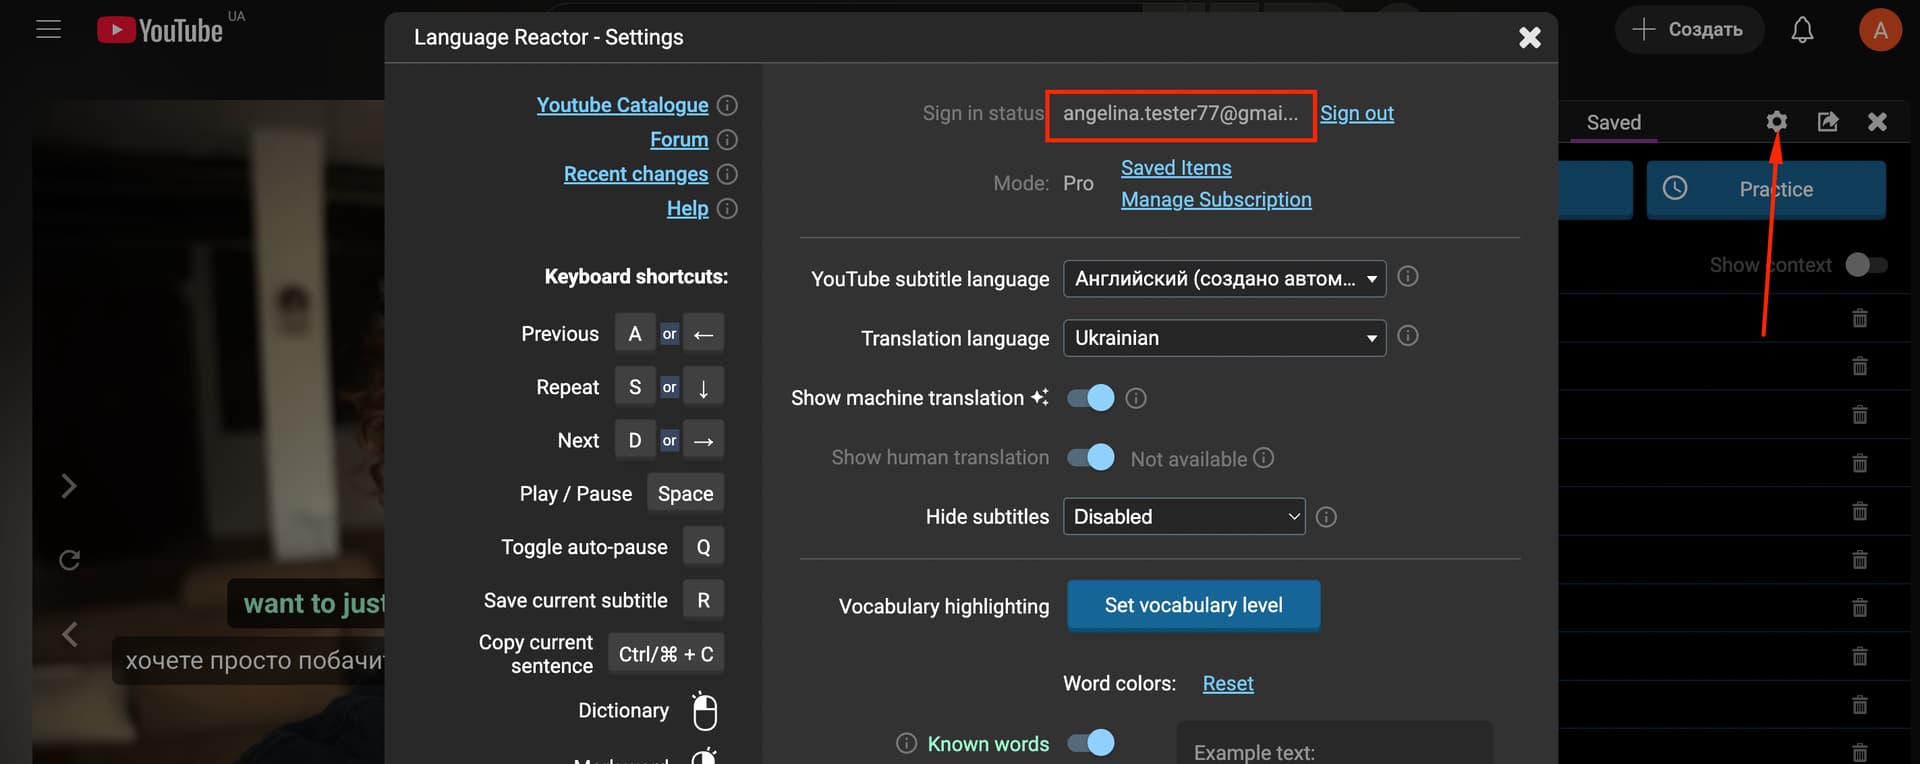This screenshot has width=1920, height=764.
Task: Open Hide subtitles dropdown set to Disabled
Action: pos(1184,516)
